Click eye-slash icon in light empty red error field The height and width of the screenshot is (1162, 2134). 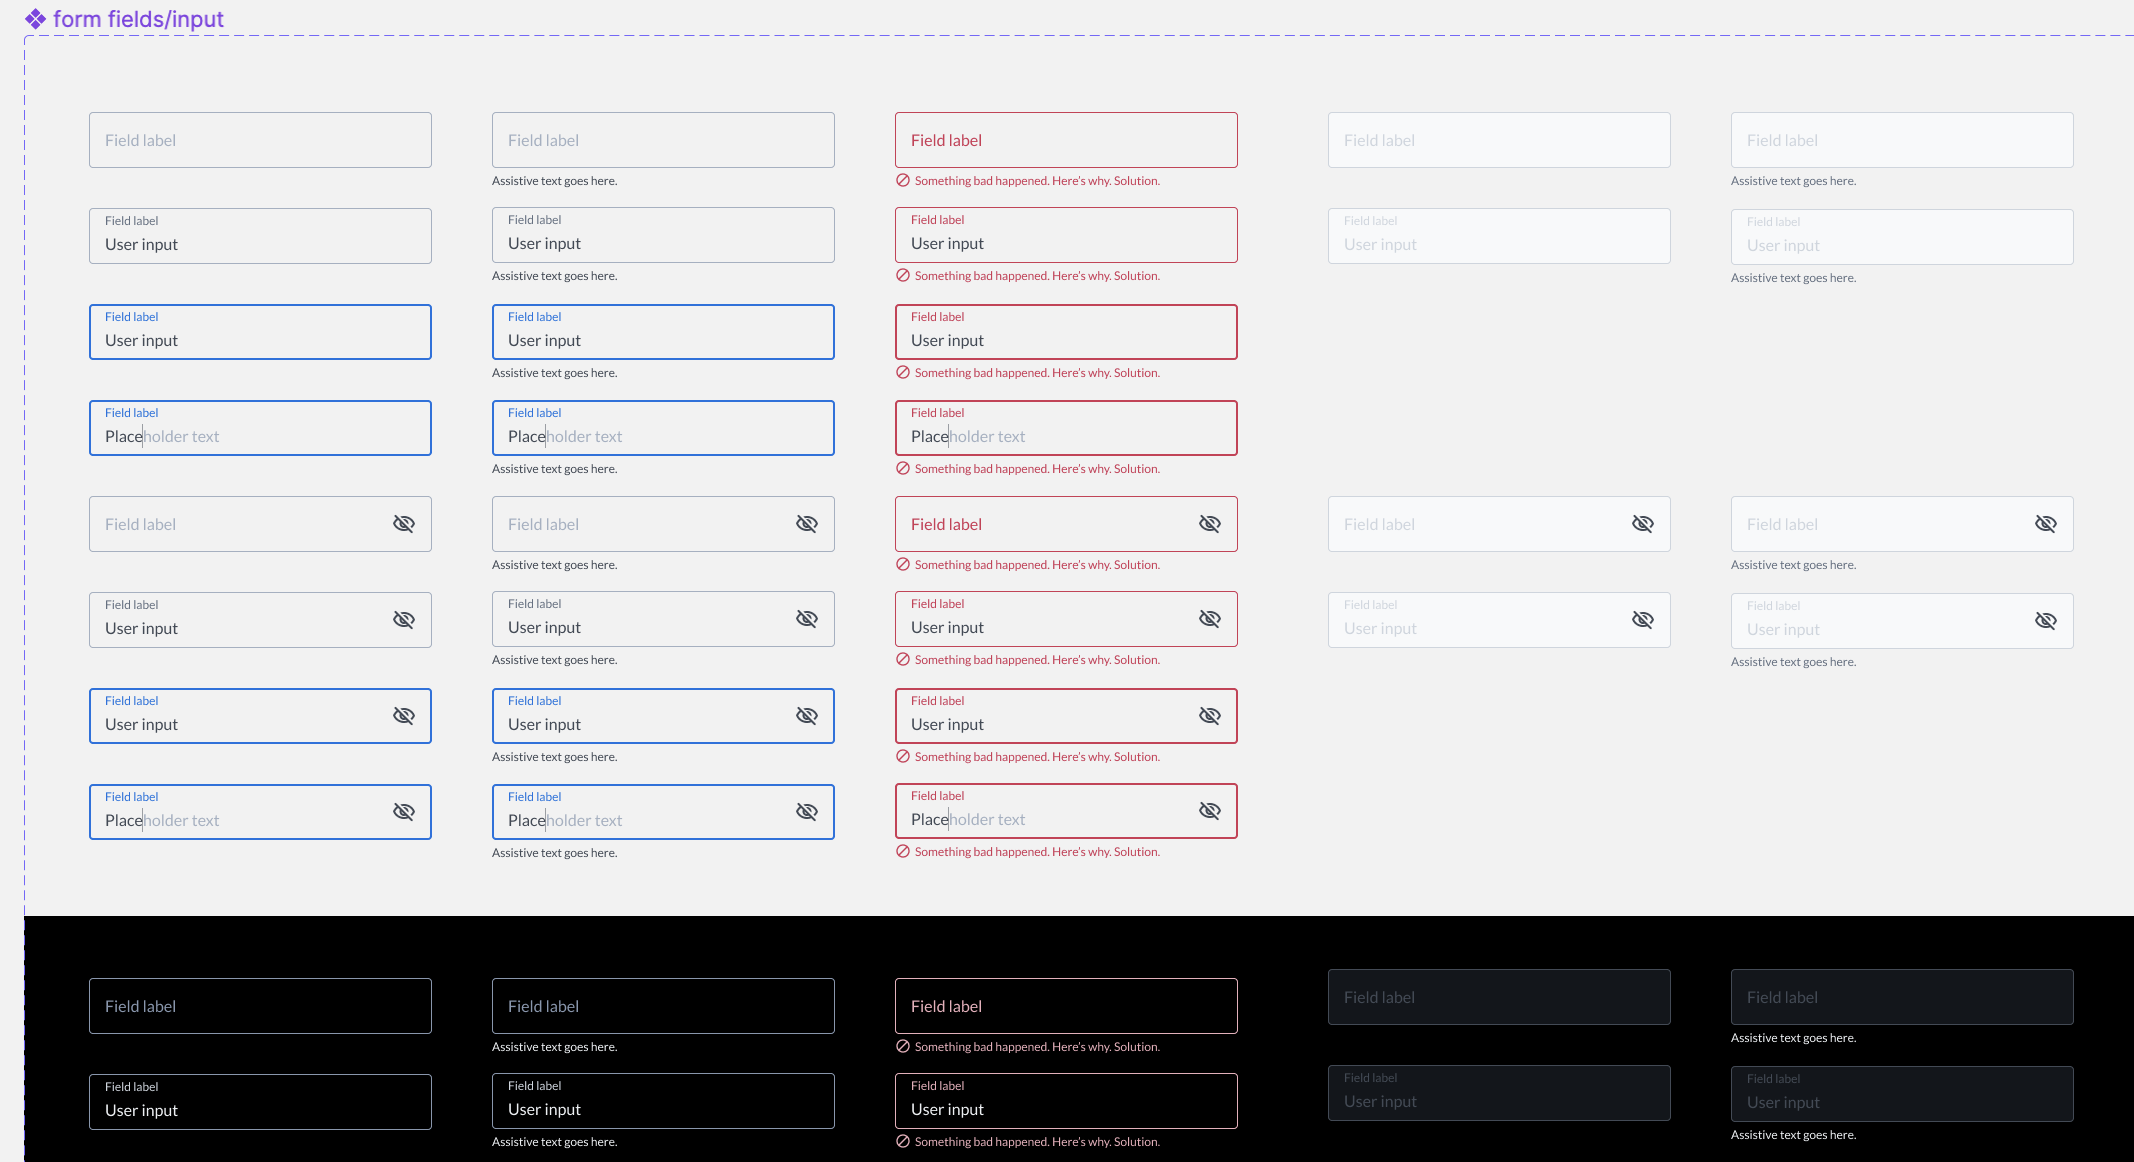pos(1209,524)
